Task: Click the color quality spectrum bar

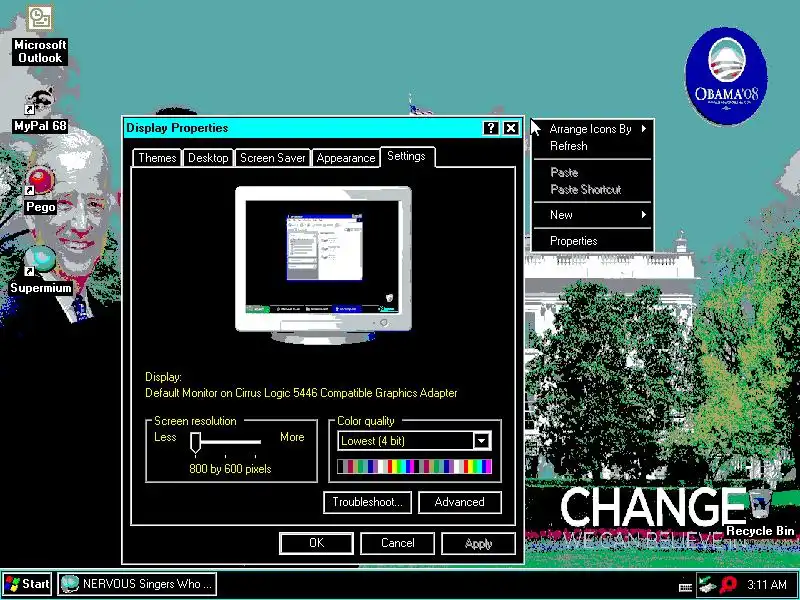Action: point(414,466)
